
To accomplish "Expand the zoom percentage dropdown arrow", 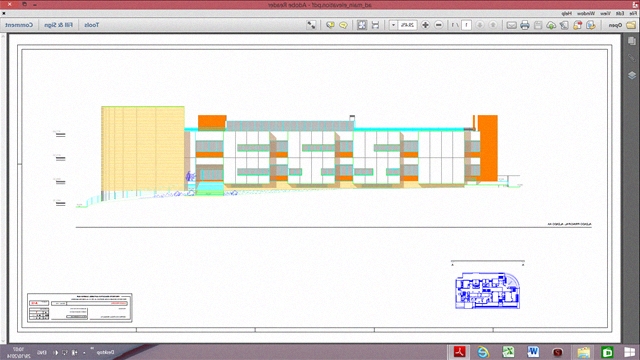I will coord(393,25).
